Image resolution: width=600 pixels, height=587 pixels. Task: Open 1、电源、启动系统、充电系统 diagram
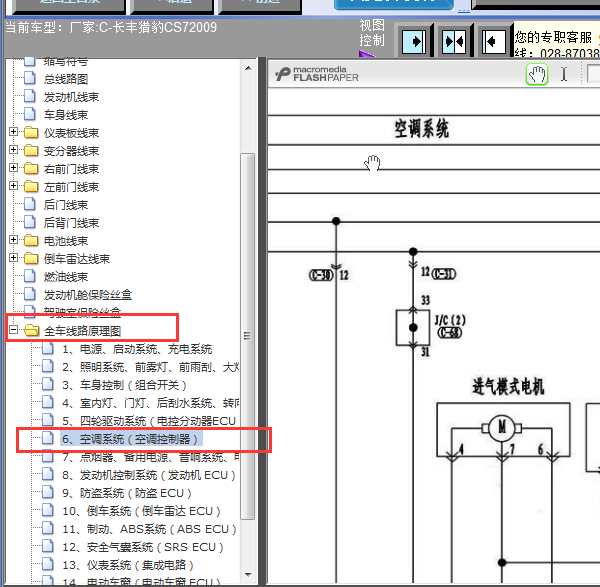(x=137, y=349)
